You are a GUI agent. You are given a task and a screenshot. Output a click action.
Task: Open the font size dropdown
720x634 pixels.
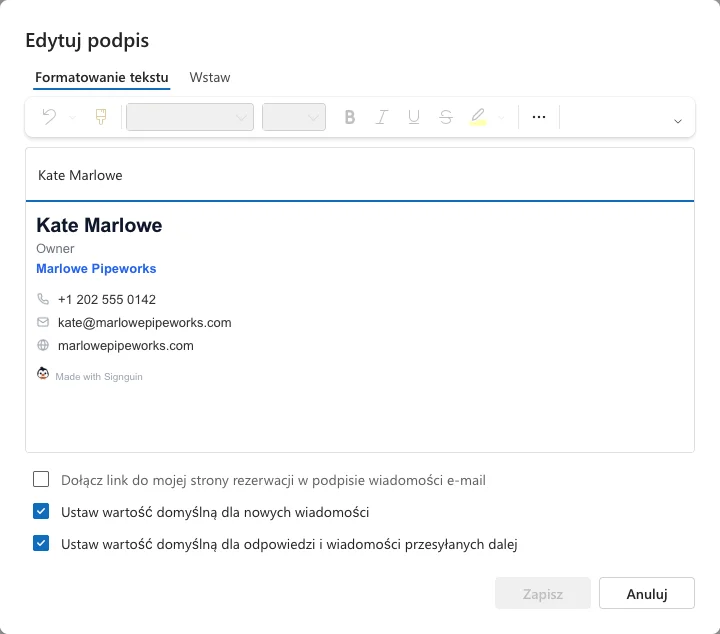coord(294,117)
